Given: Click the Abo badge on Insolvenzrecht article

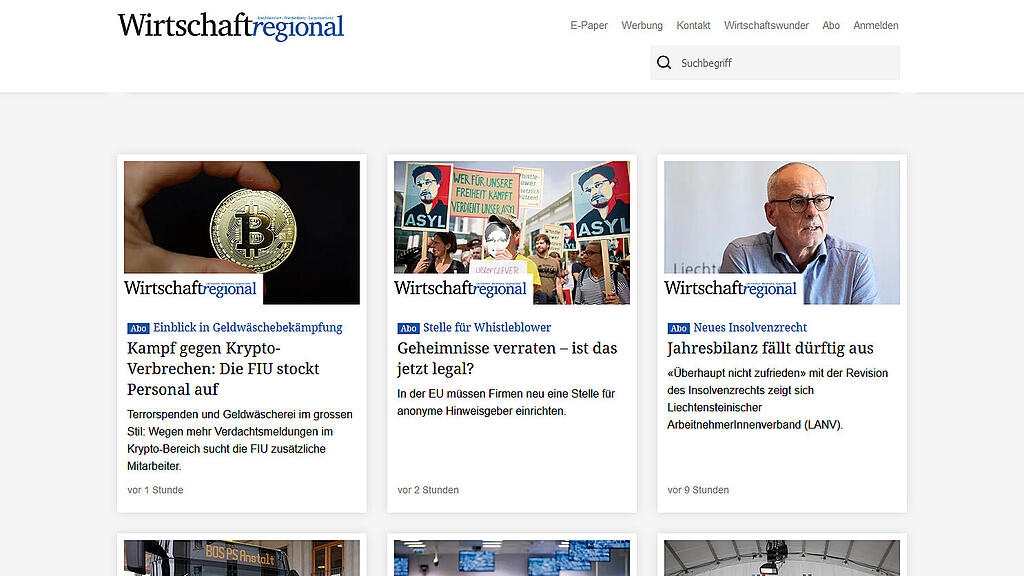Looking at the screenshot, I should [679, 328].
